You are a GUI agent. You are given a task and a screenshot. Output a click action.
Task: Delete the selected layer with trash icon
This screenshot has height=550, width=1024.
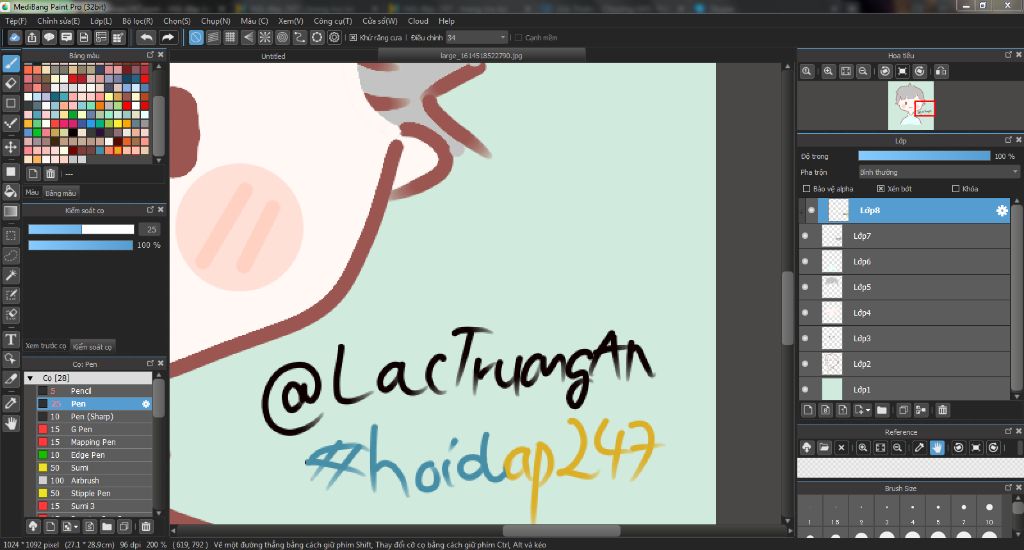[942, 410]
